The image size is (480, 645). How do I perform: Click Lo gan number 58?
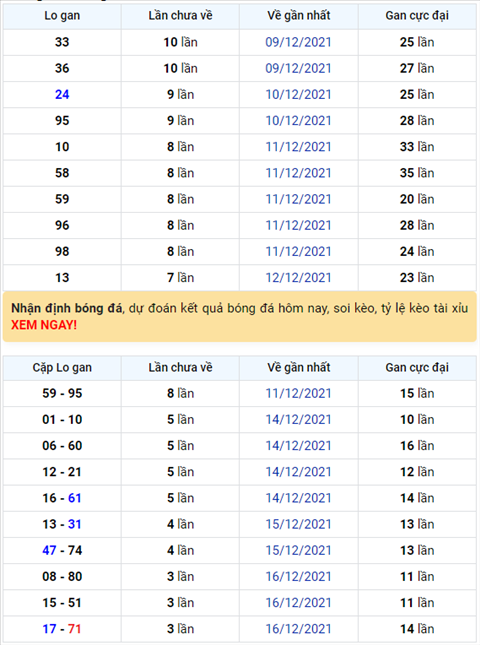(x=62, y=173)
